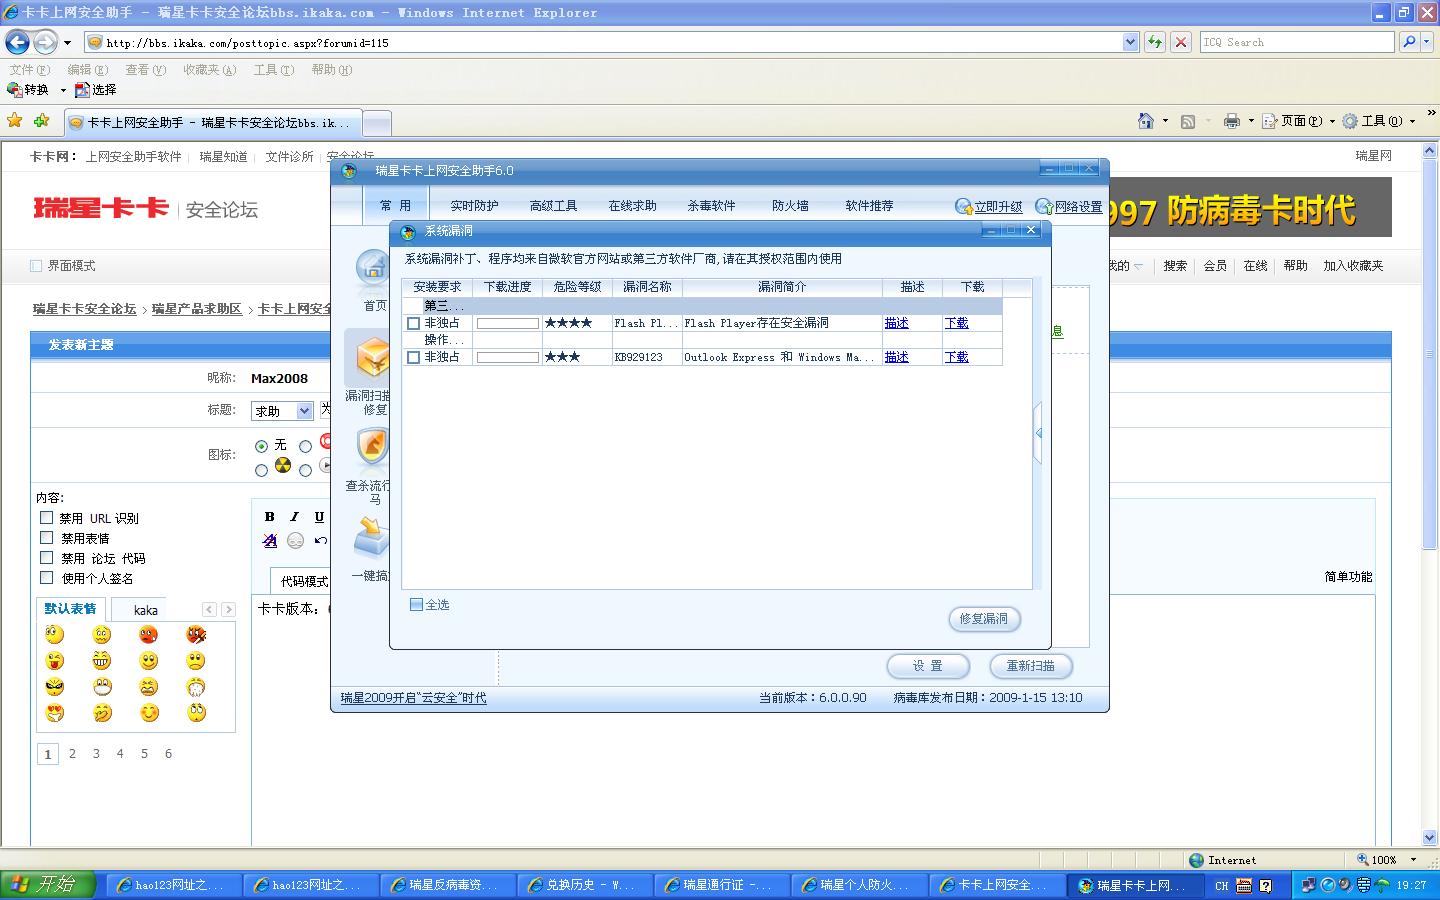Select the radiation icon radio button
Viewport: 1440px width, 900px height.
point(261,470)
